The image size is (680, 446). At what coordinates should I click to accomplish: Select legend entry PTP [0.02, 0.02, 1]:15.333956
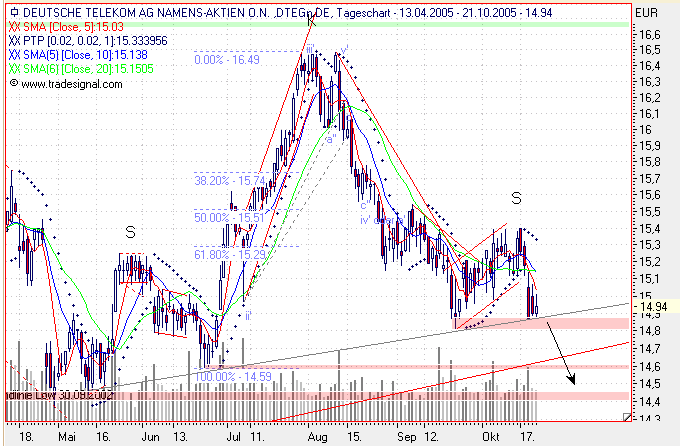click(88, 41)
